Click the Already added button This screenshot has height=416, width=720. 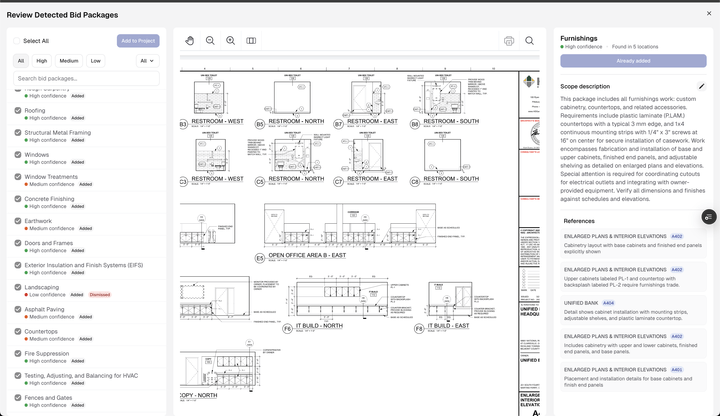pyautogui.click(x=633, y=61)
